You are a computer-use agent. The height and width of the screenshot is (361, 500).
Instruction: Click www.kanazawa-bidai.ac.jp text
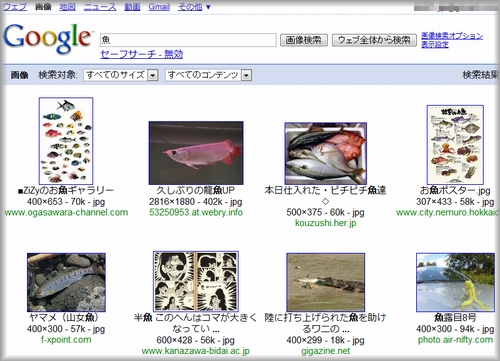coord(196,351)
